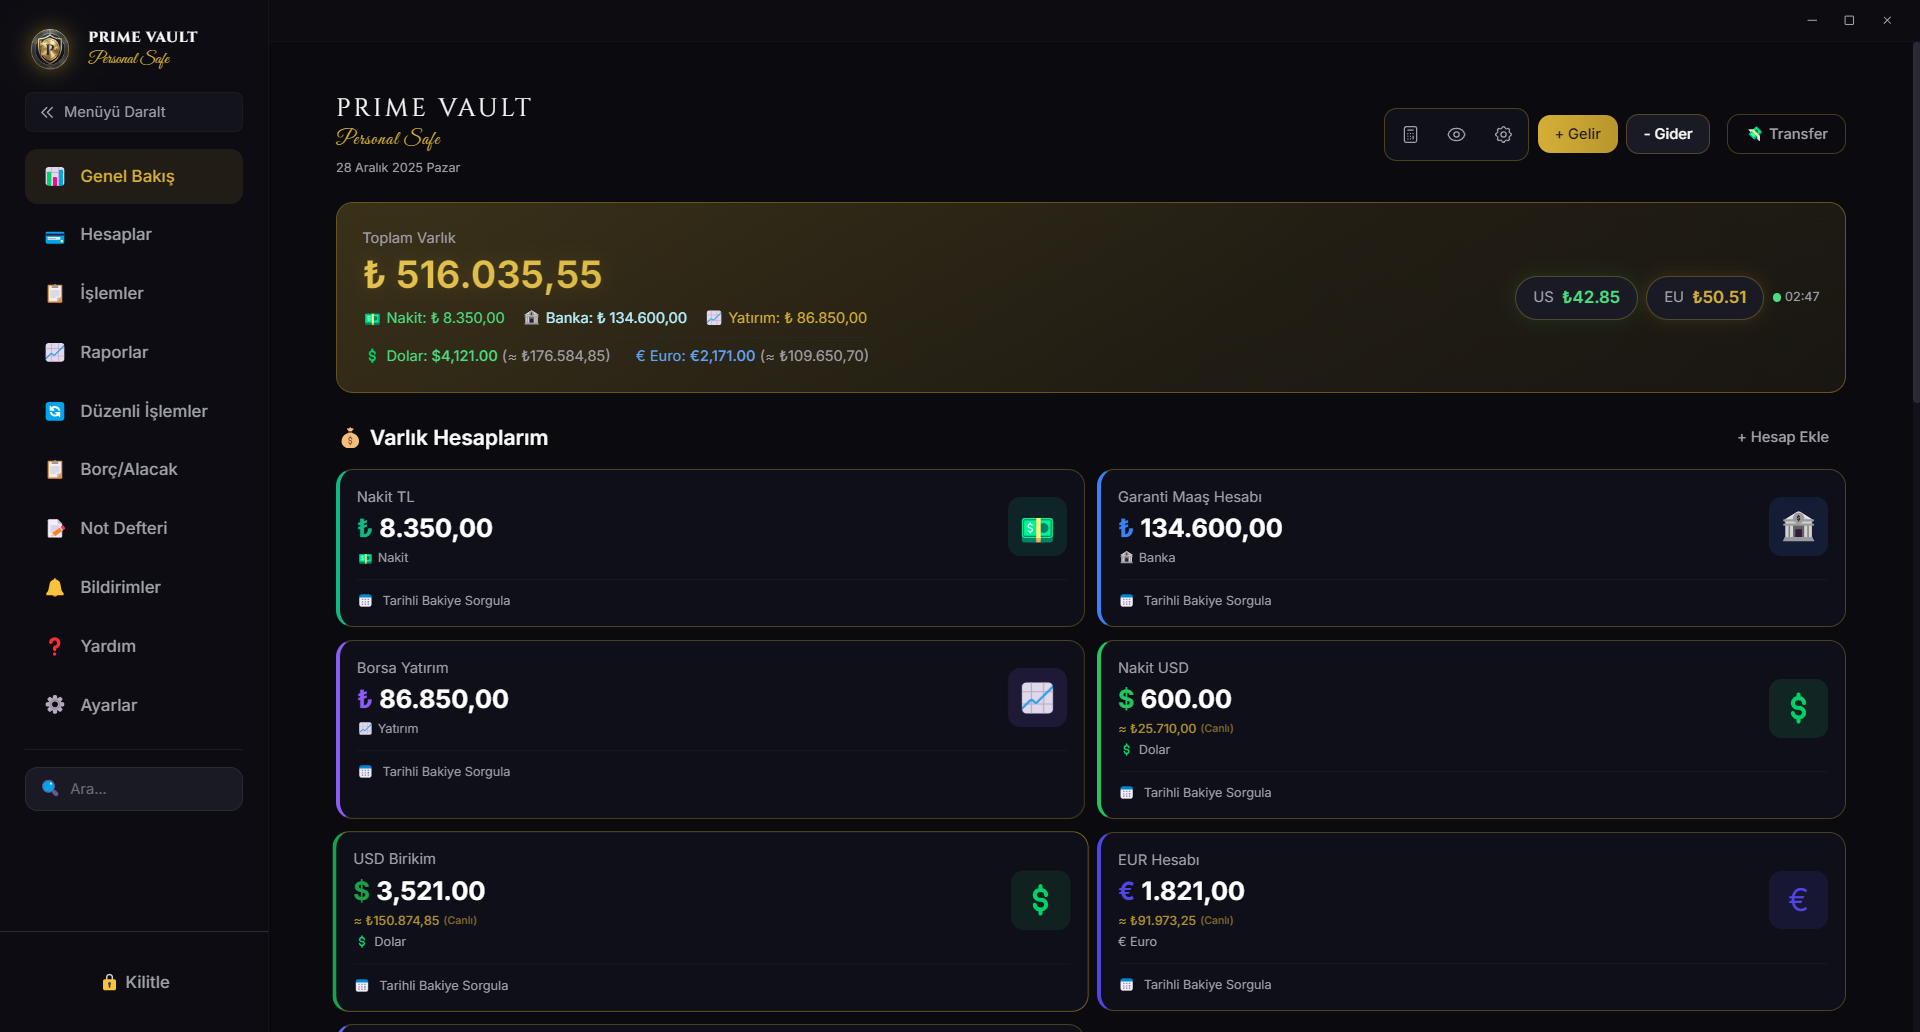Click the chart icon on Borsa Yatırım card

pyautogui.click(x=1037, y=697)
